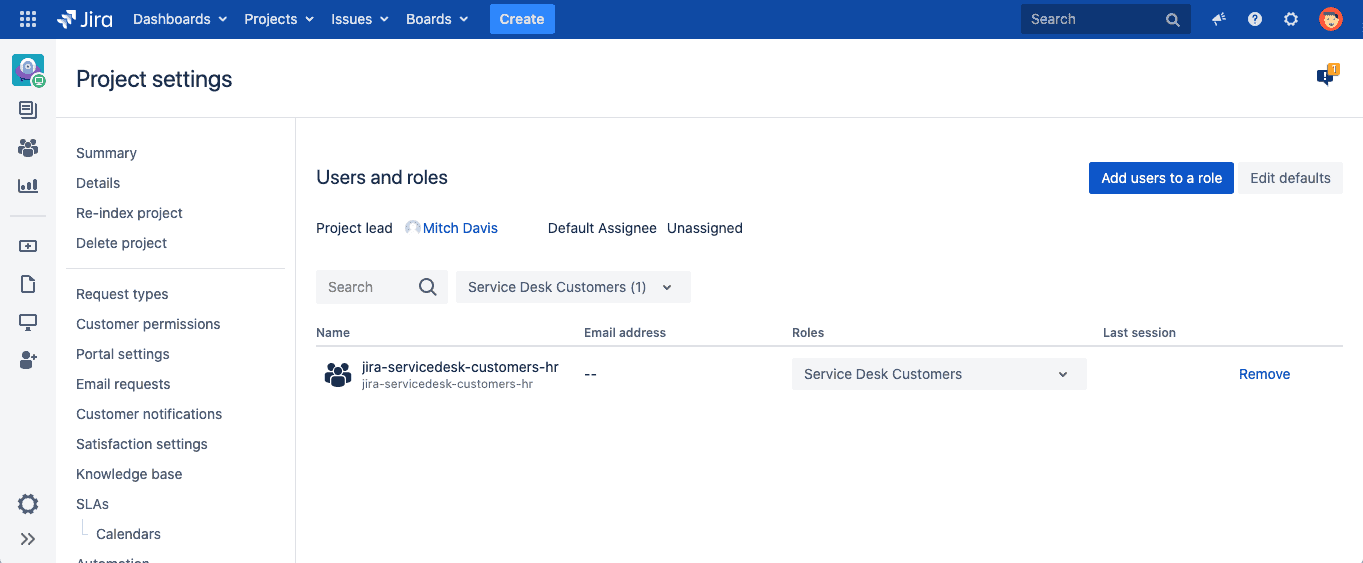This screenshot has width=1363, height=563.
Task: Open the Reports chart sidebar icon
Action: [28, 186]
